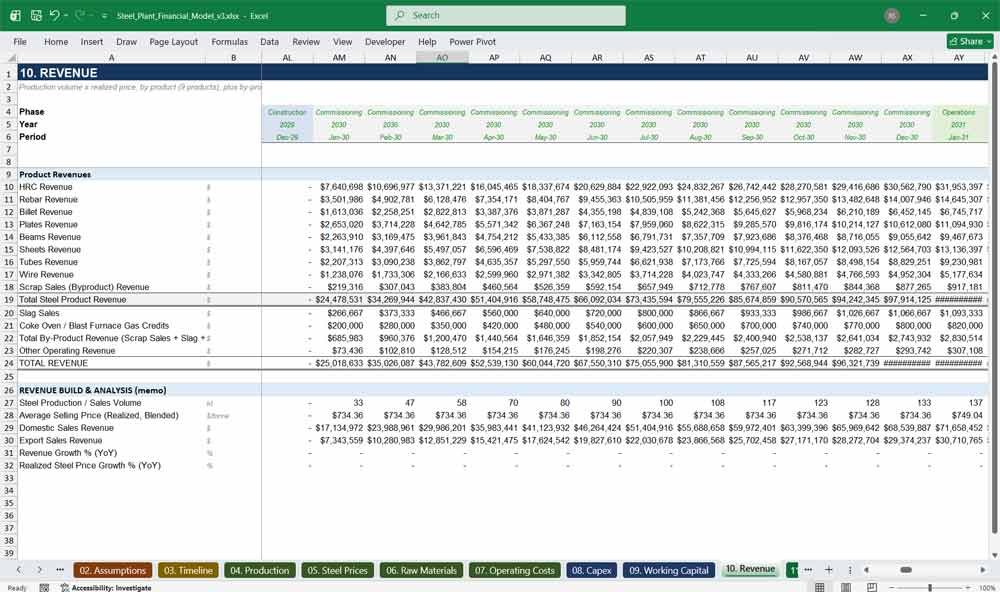Viewport: 1000px width, 592px height.
Task: Click Accessibility: Investigate in status bar
Action: click(106, 588)
